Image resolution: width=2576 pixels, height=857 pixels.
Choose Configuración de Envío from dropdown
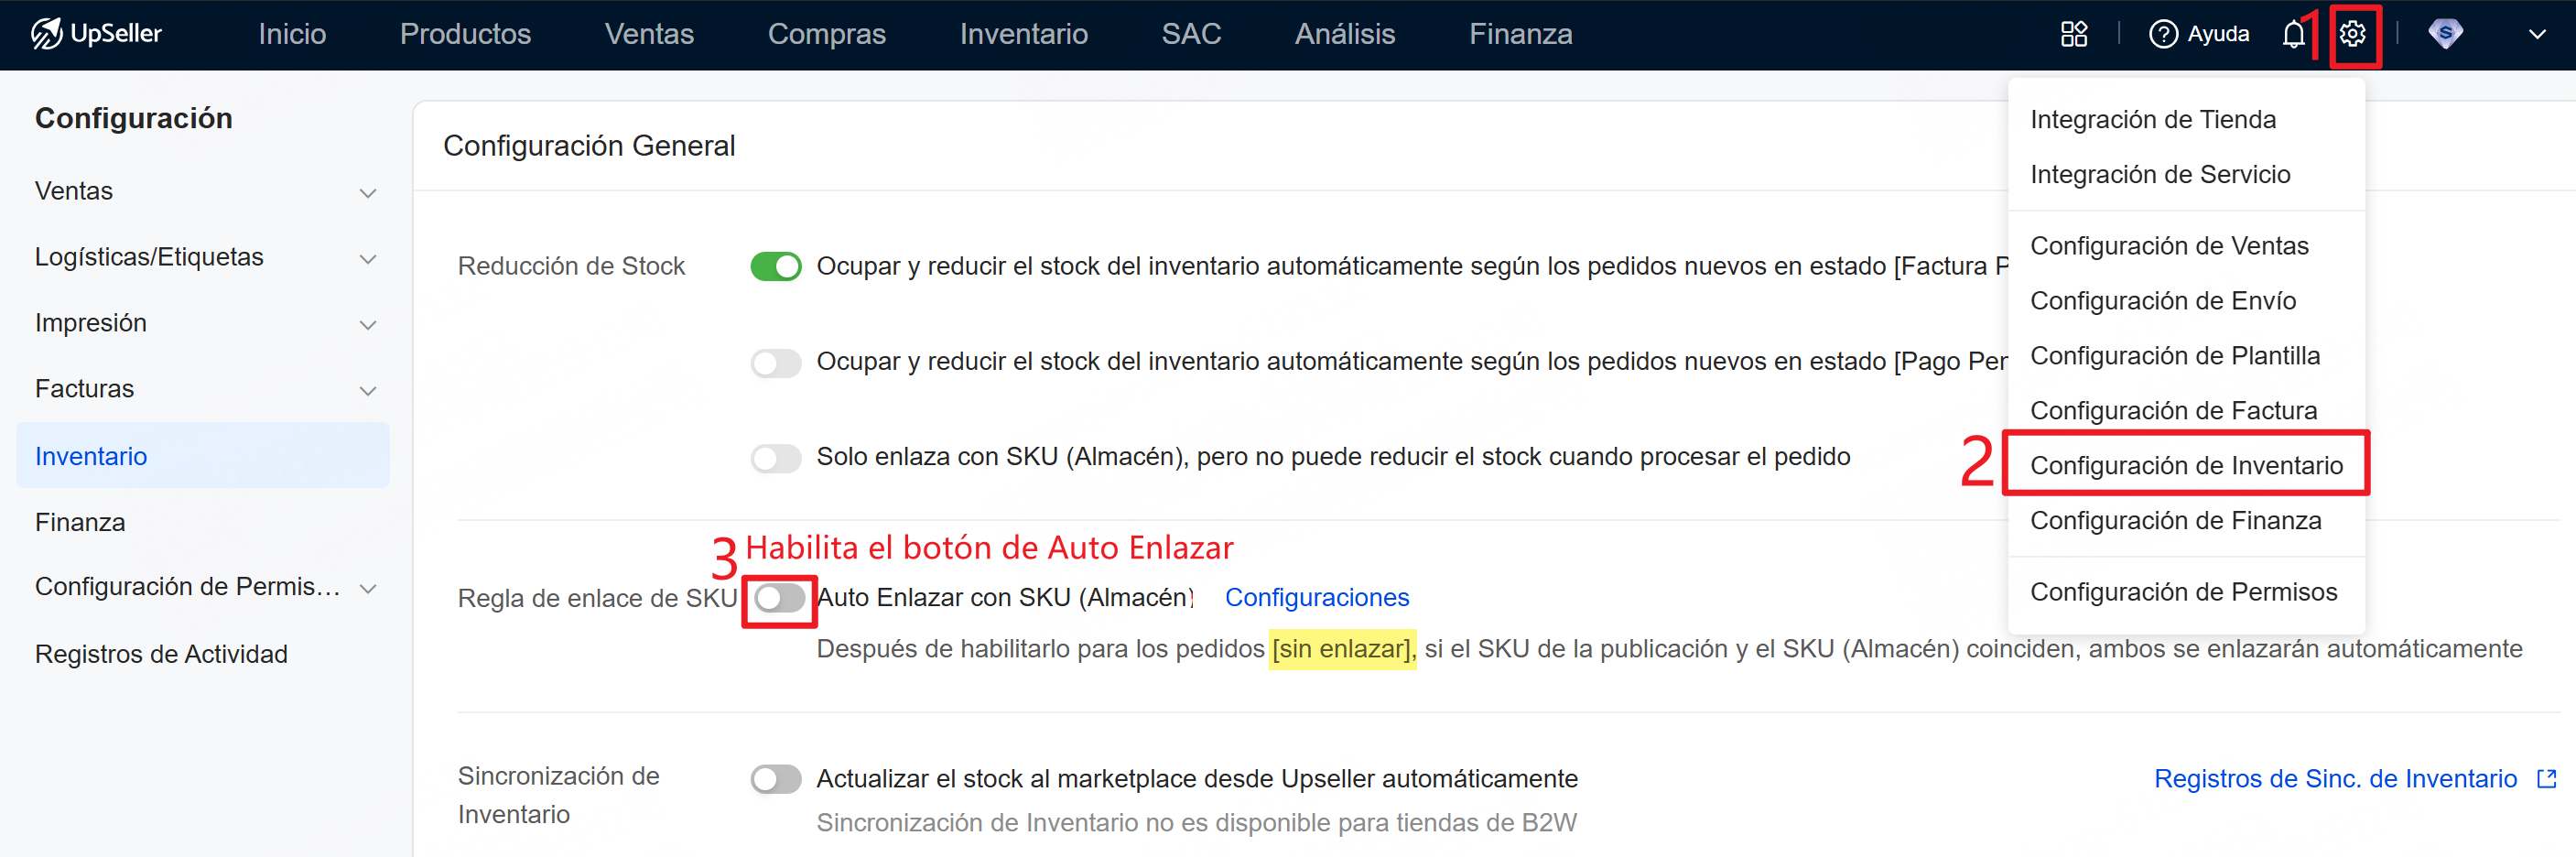pyautogui.click(x=2162, y=301)
